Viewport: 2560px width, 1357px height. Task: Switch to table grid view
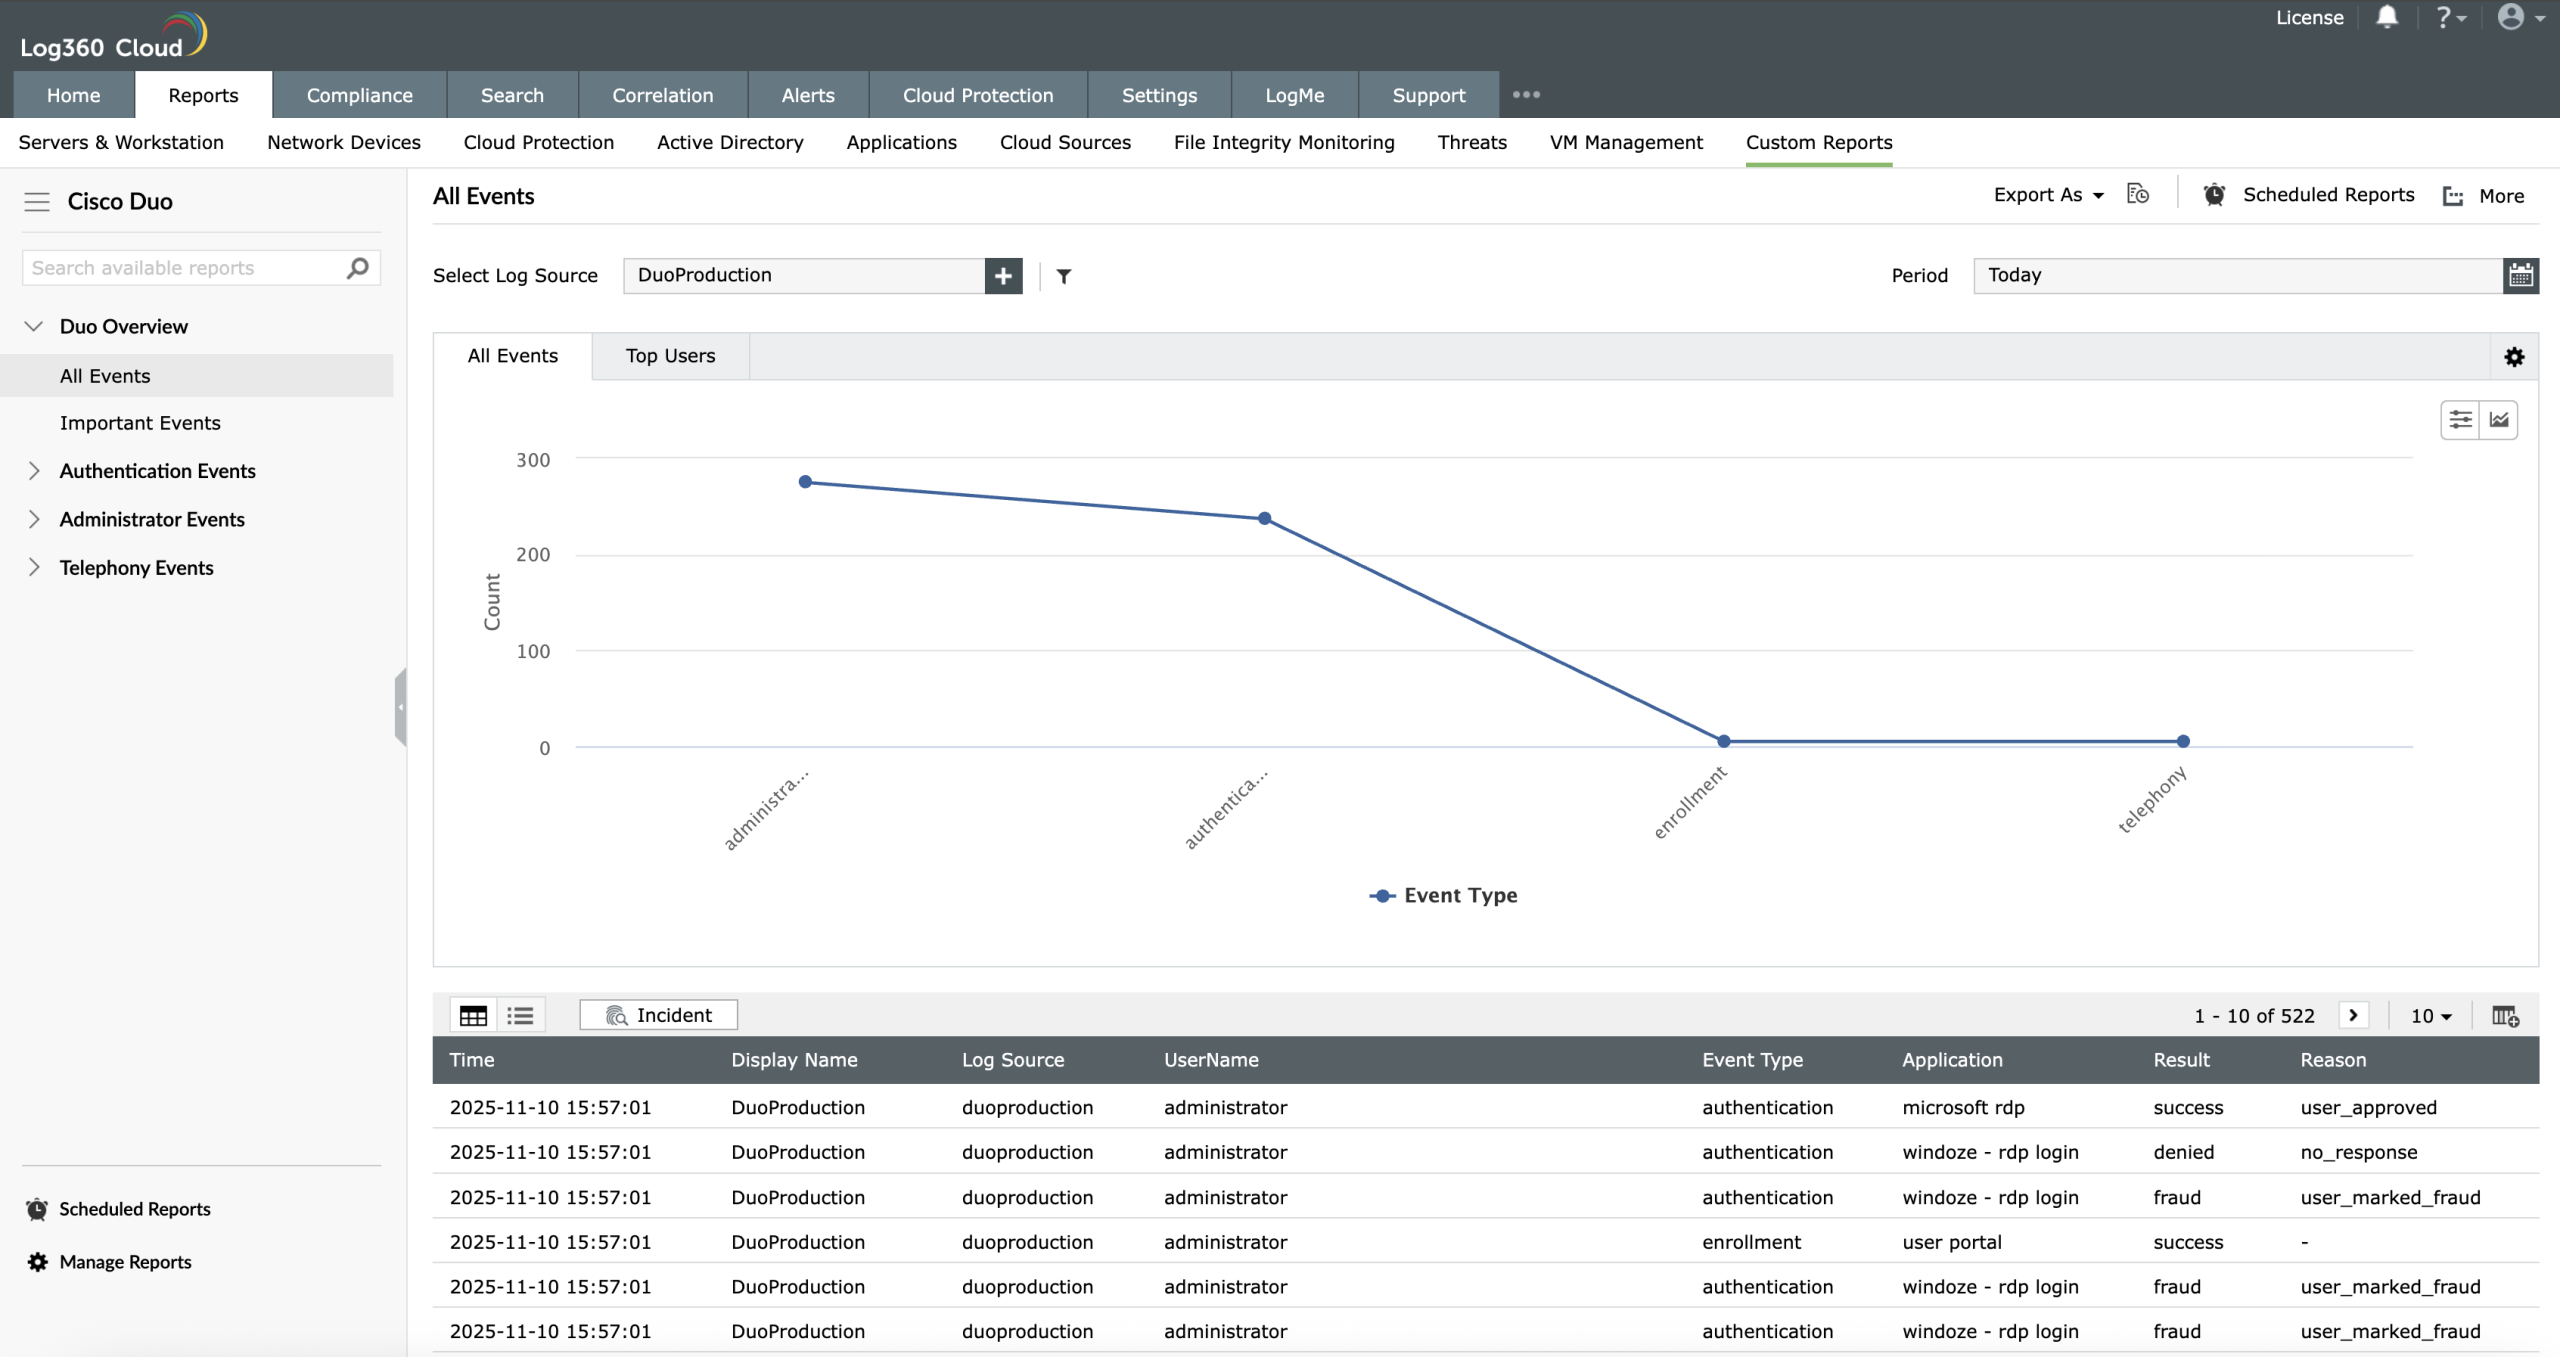(x=473, y=1016)
